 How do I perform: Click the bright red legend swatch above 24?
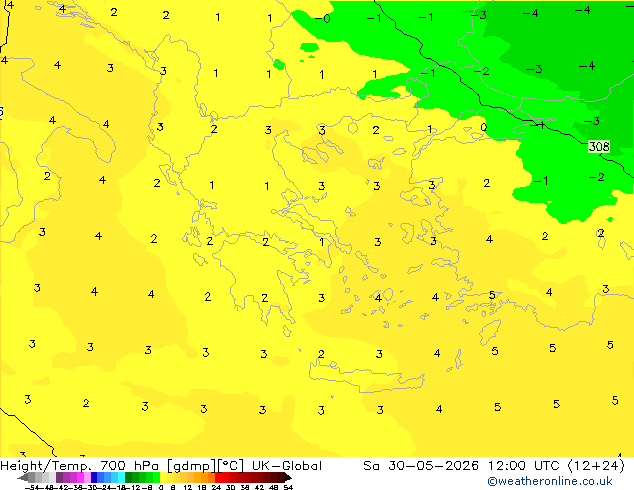(x=218, y=477)
